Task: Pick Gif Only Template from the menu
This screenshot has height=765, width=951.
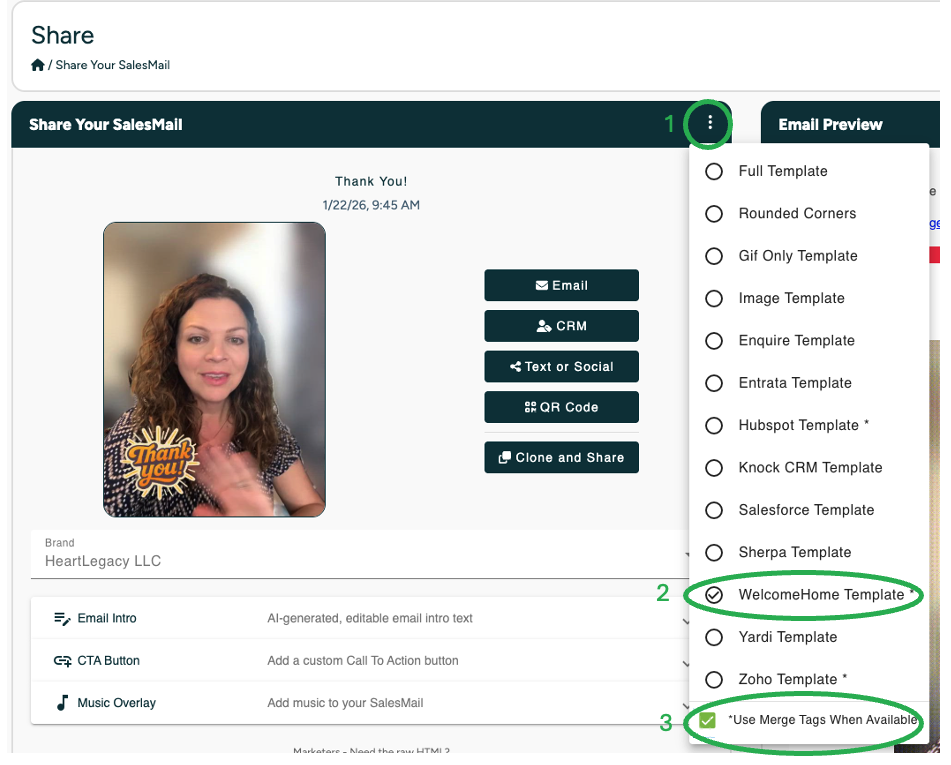Action: (x=714, y=256)
